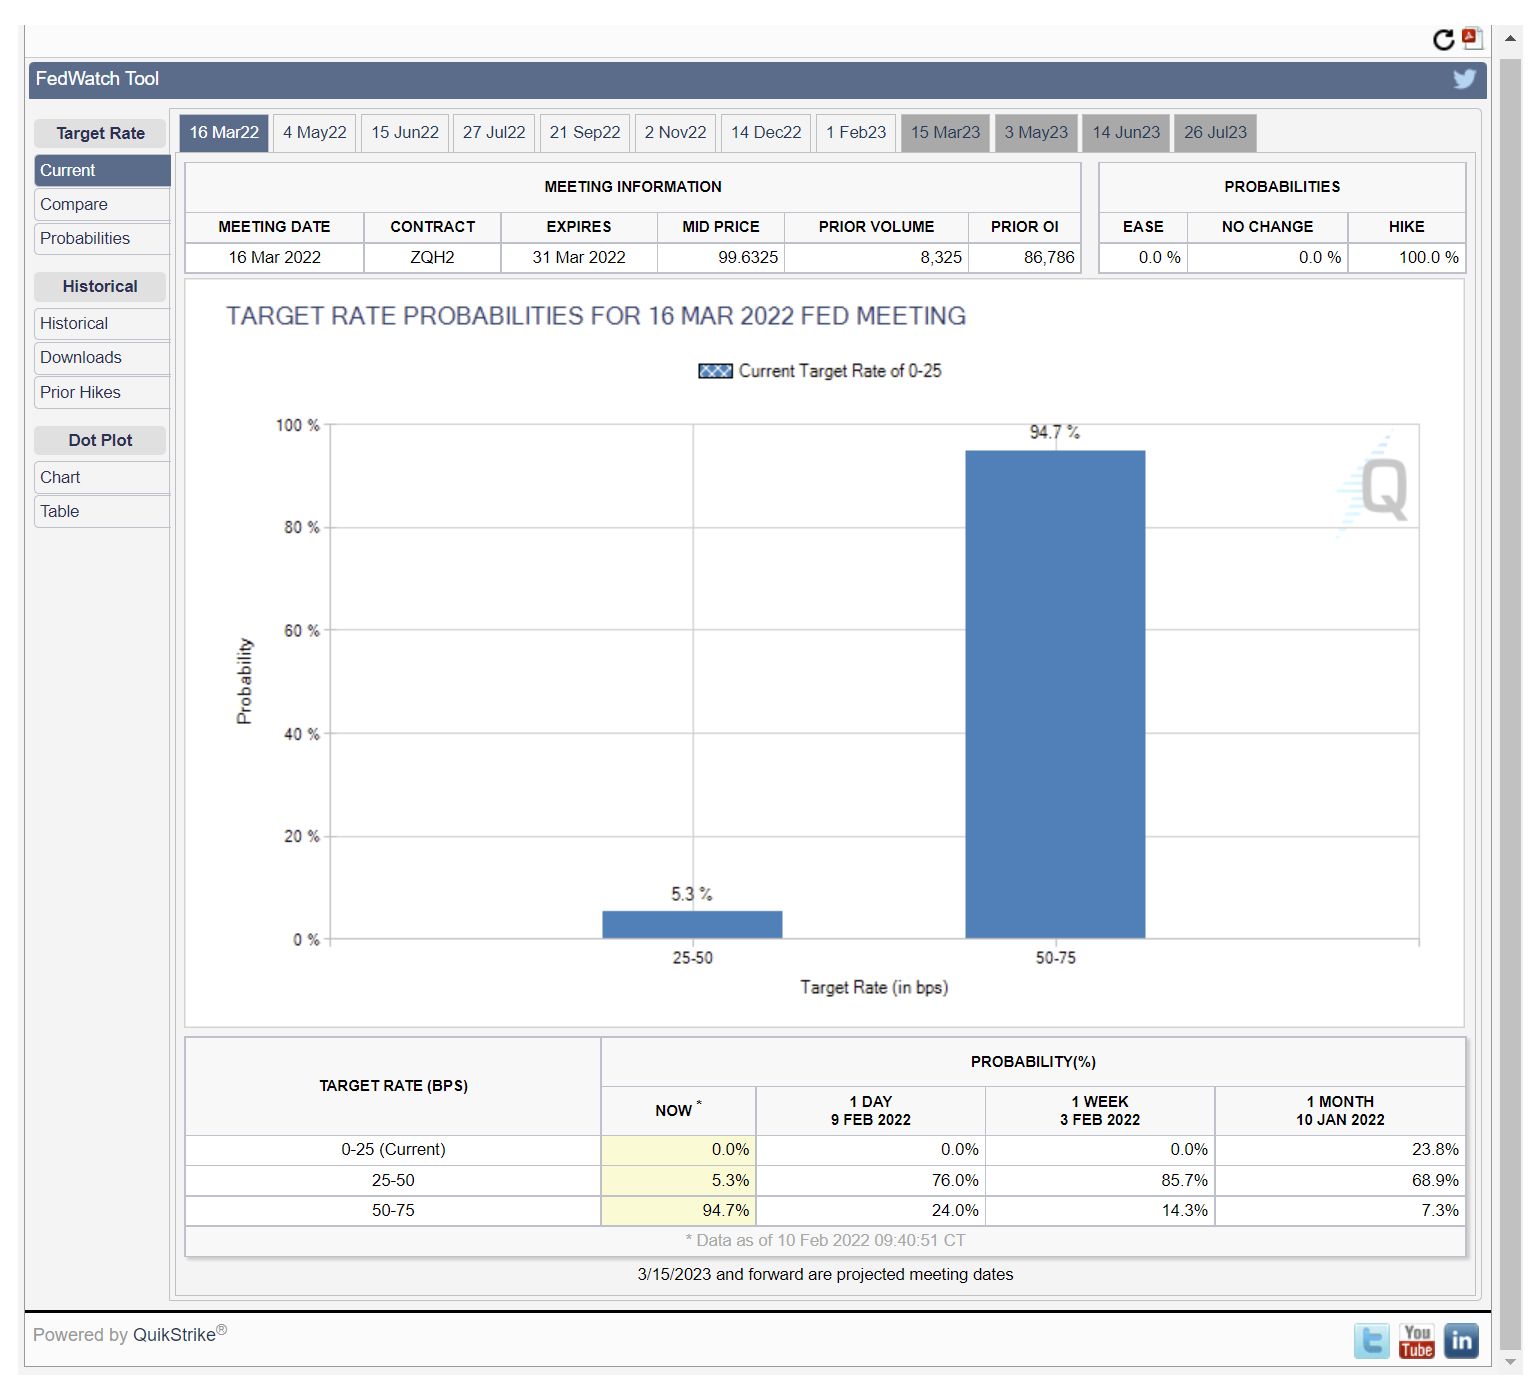Select the 4 May22 meeting tab

point(314,133)
